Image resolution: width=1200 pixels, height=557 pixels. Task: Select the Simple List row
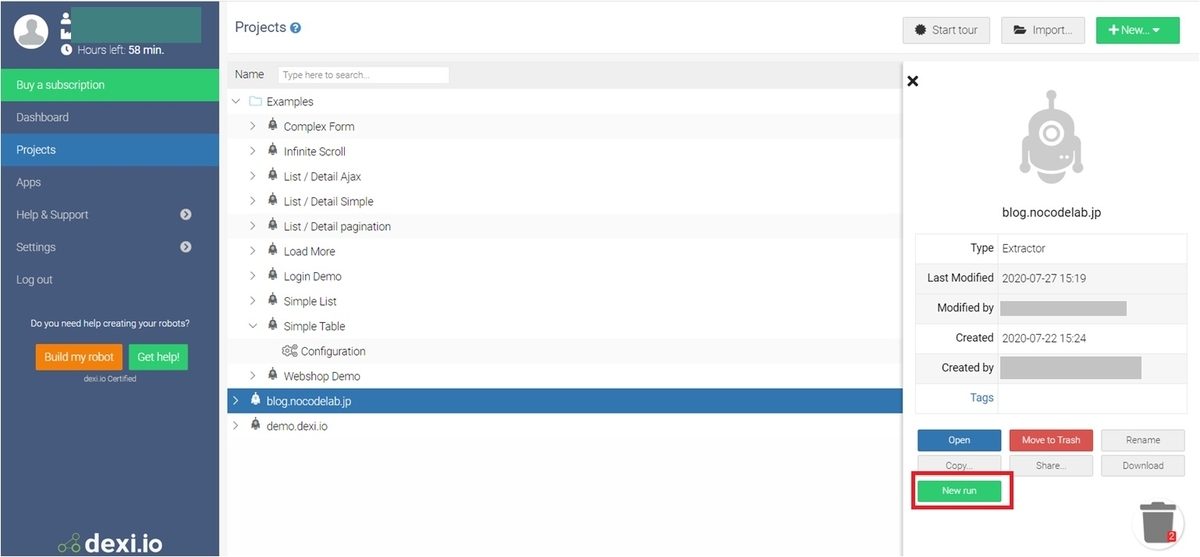(x=565, y=301)
